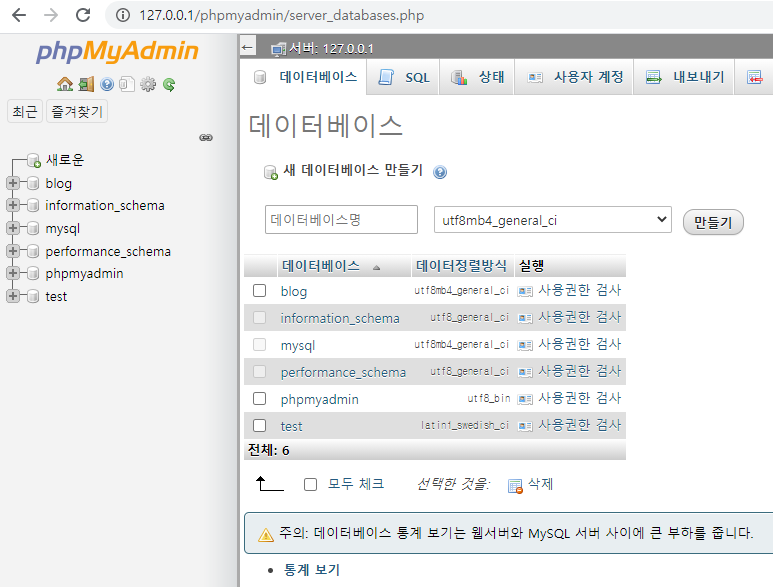
Task: Click the browser address bar URL
Action: tap(281, 15)
